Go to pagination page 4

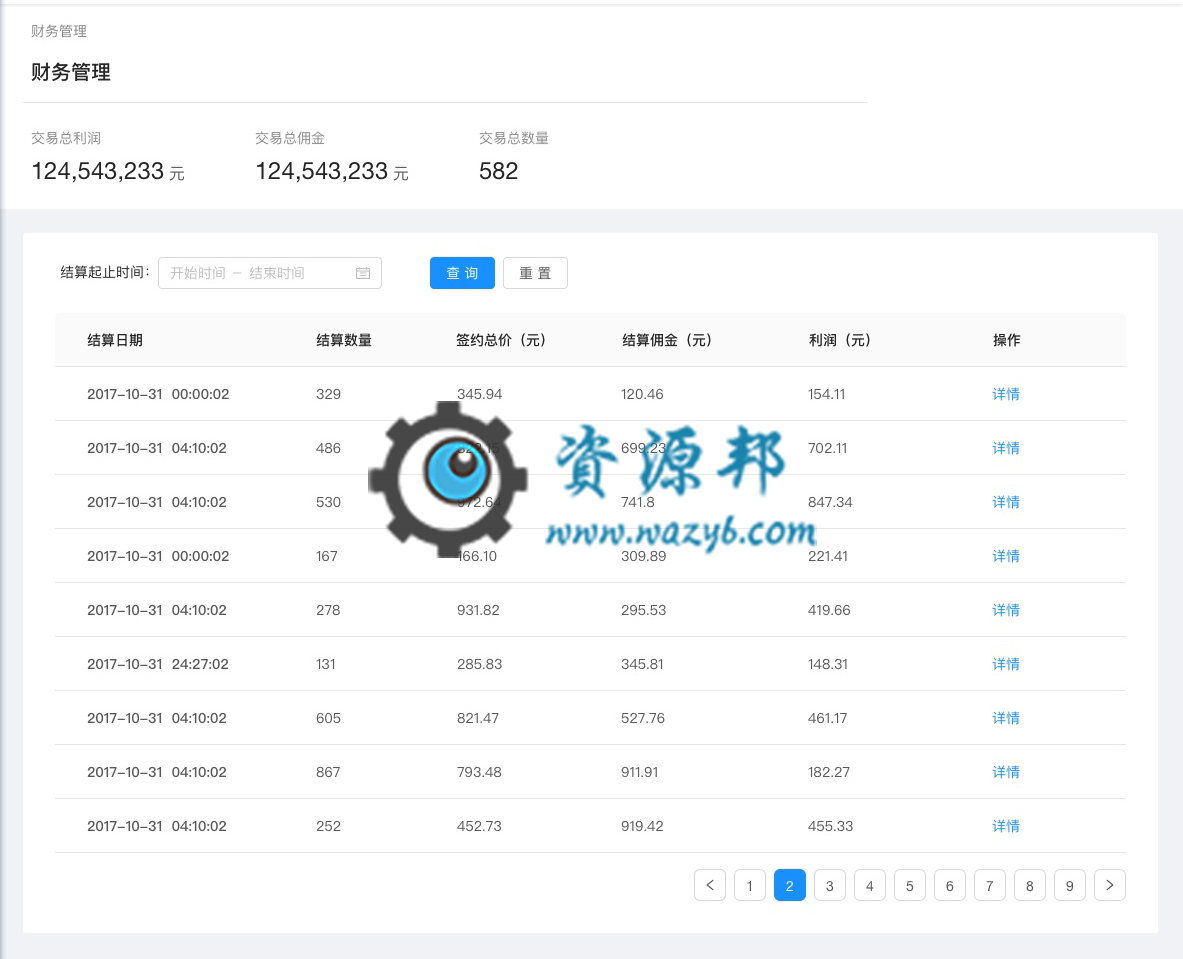870,885
